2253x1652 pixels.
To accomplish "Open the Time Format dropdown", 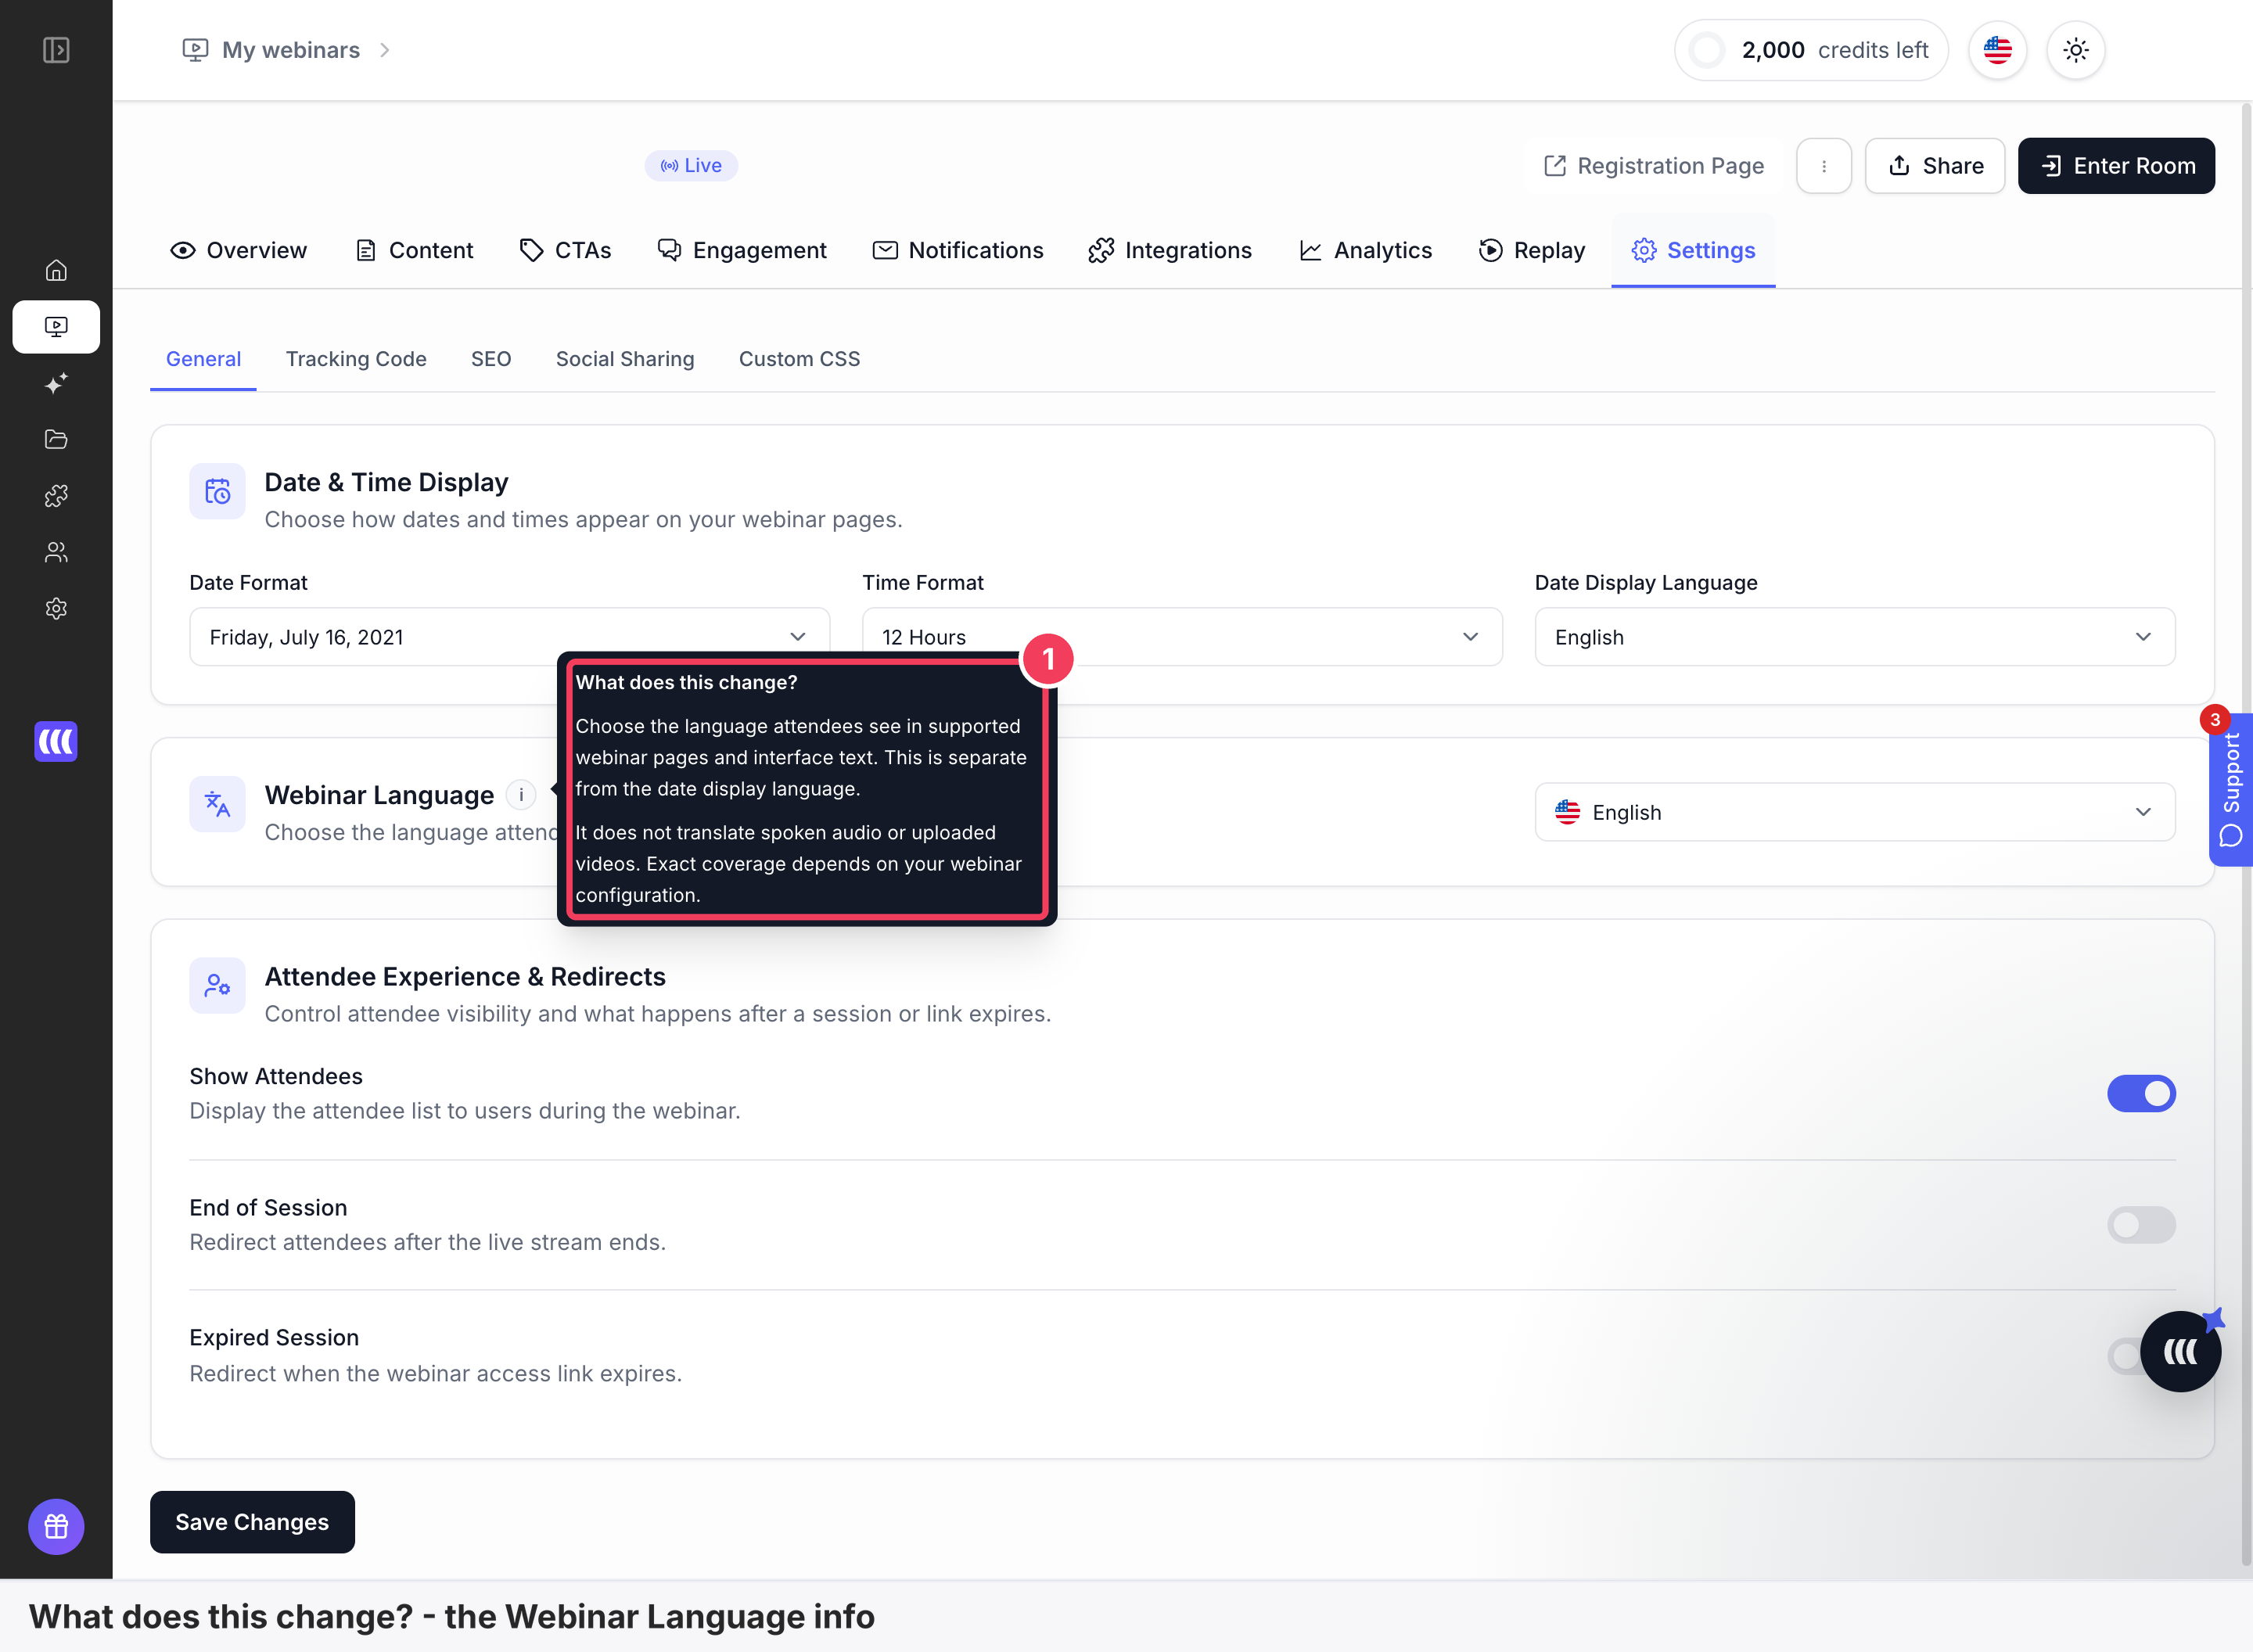I will coord(1182,637).
